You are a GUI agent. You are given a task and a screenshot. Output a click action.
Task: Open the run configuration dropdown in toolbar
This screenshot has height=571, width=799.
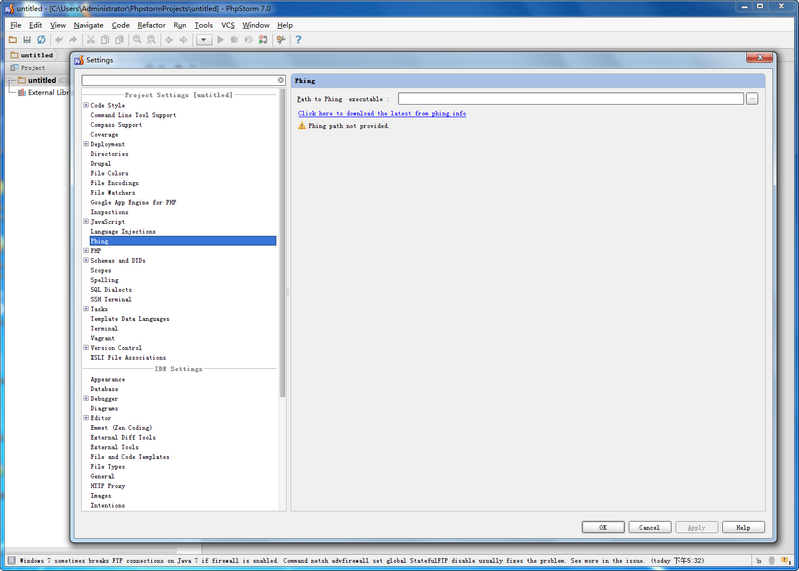click(x=204, y=40)
